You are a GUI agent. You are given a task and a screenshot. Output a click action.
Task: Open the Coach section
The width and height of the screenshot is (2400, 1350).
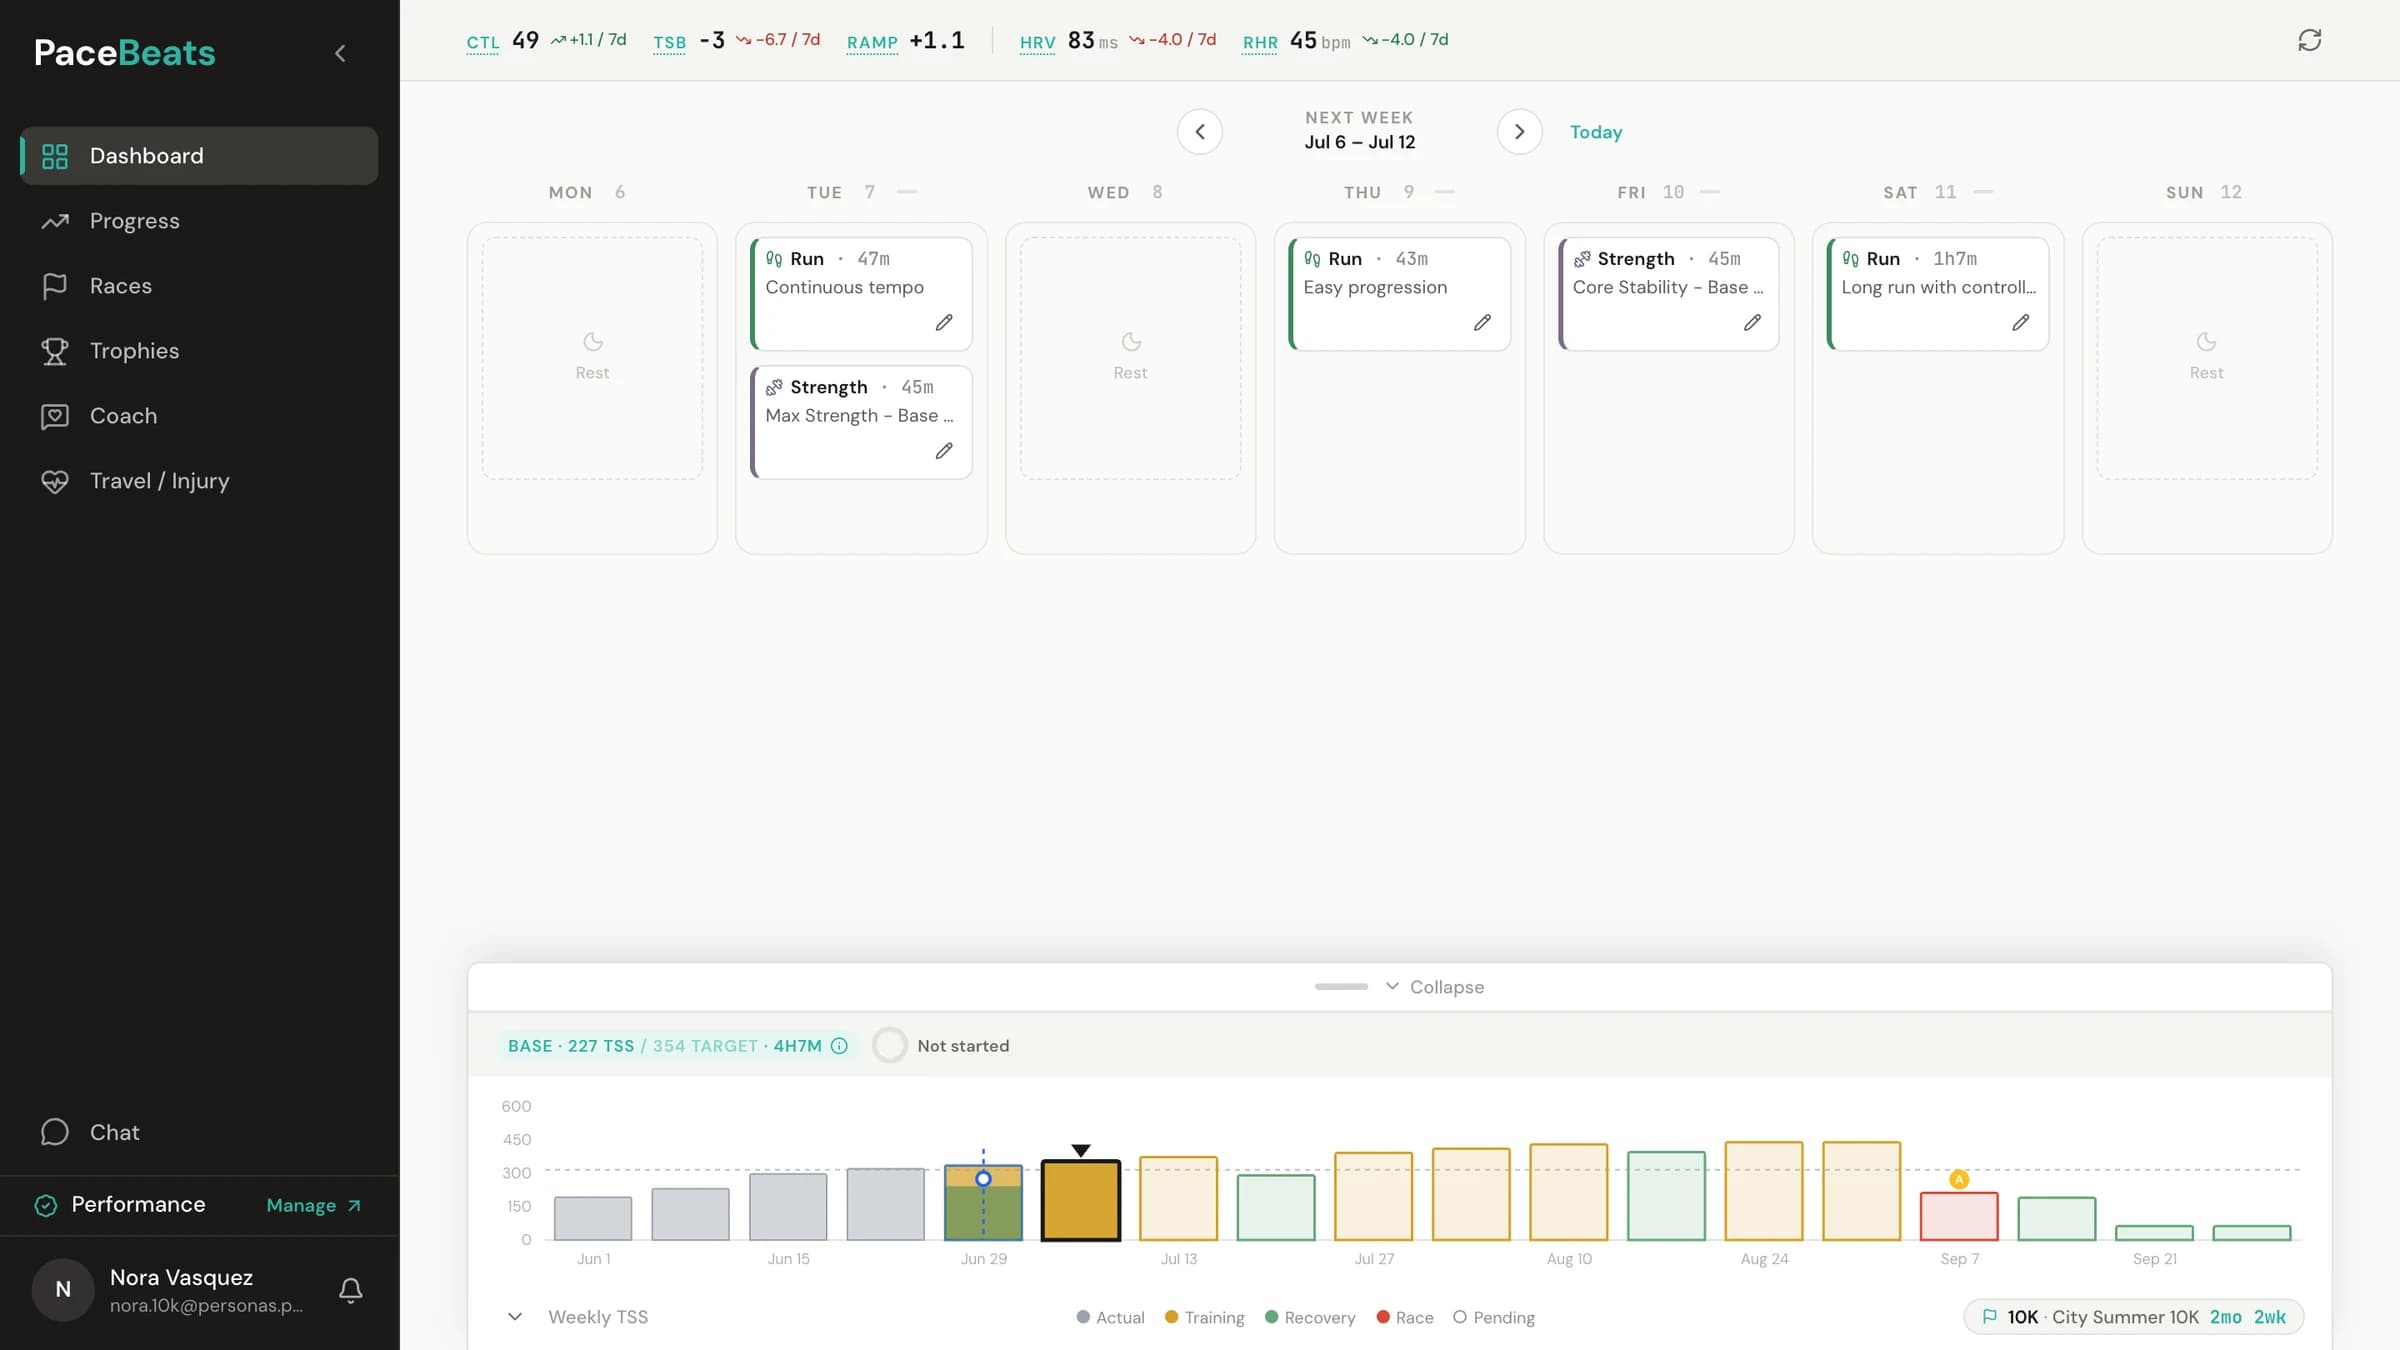[x=199, y=415]
